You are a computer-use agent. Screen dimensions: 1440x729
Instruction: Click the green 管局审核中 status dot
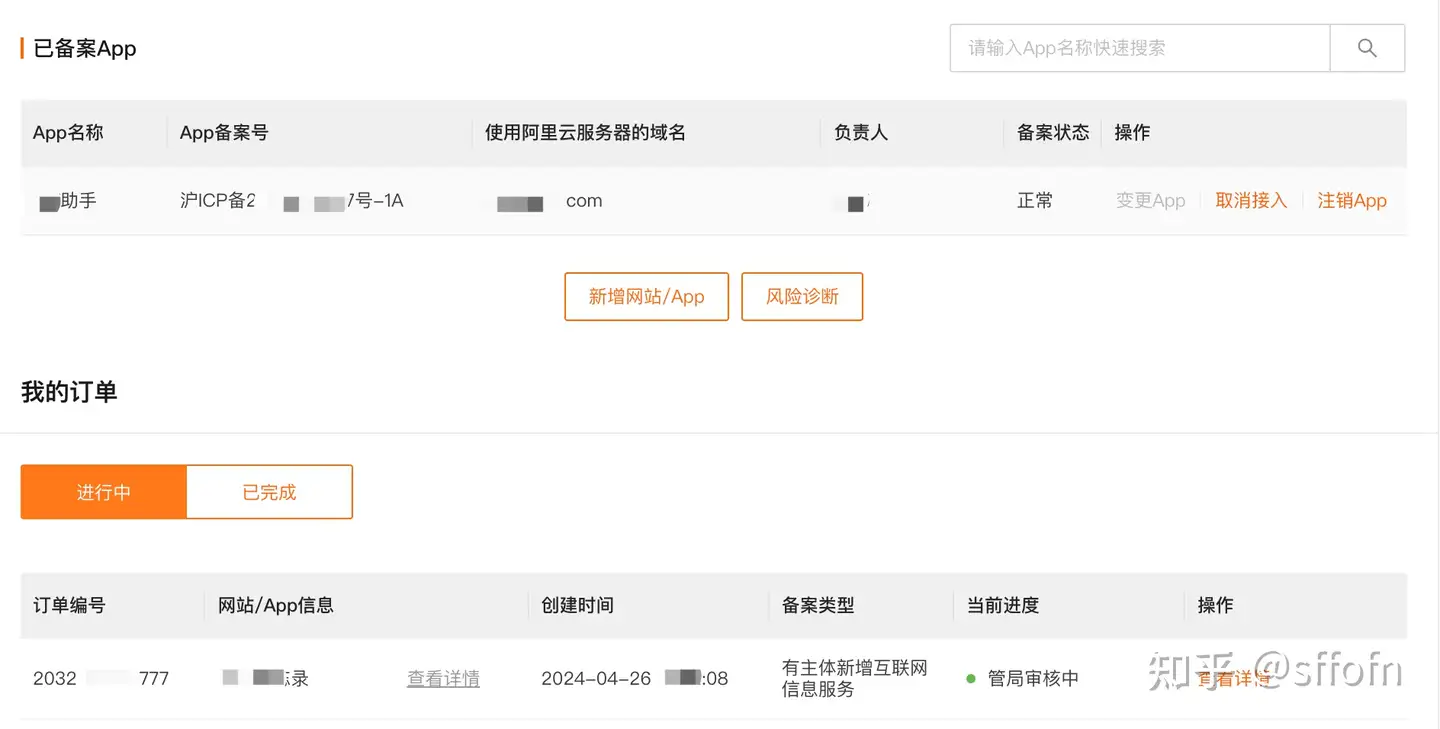(971, 679)
